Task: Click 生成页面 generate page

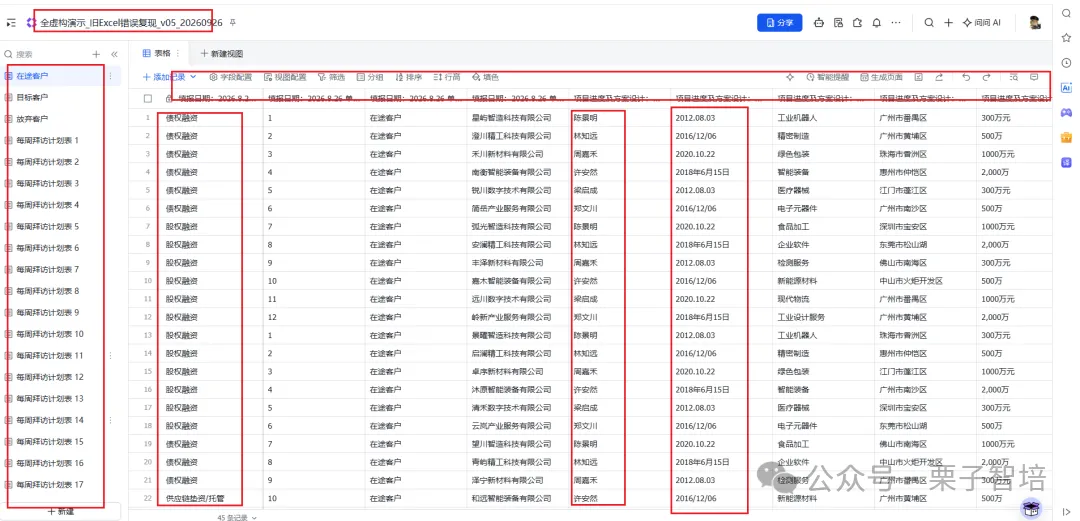Action: click(x=882, y=77)
